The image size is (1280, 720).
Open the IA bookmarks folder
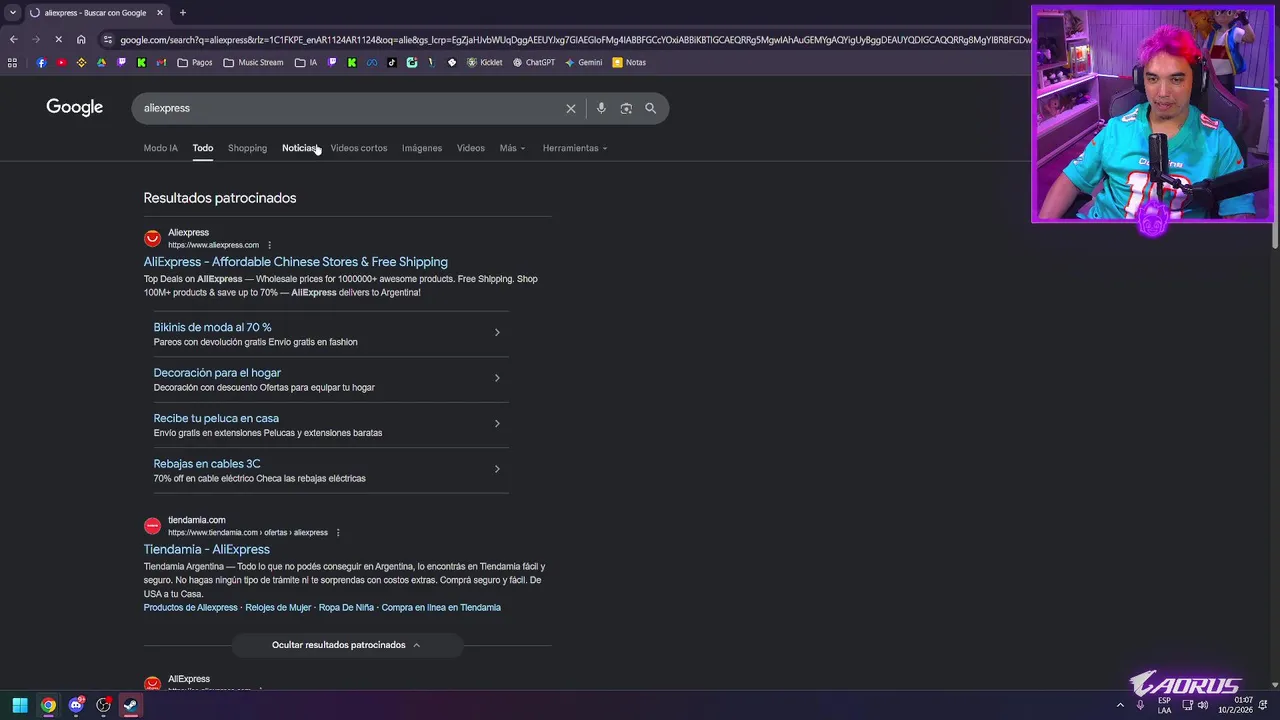[x=306, y=62]
